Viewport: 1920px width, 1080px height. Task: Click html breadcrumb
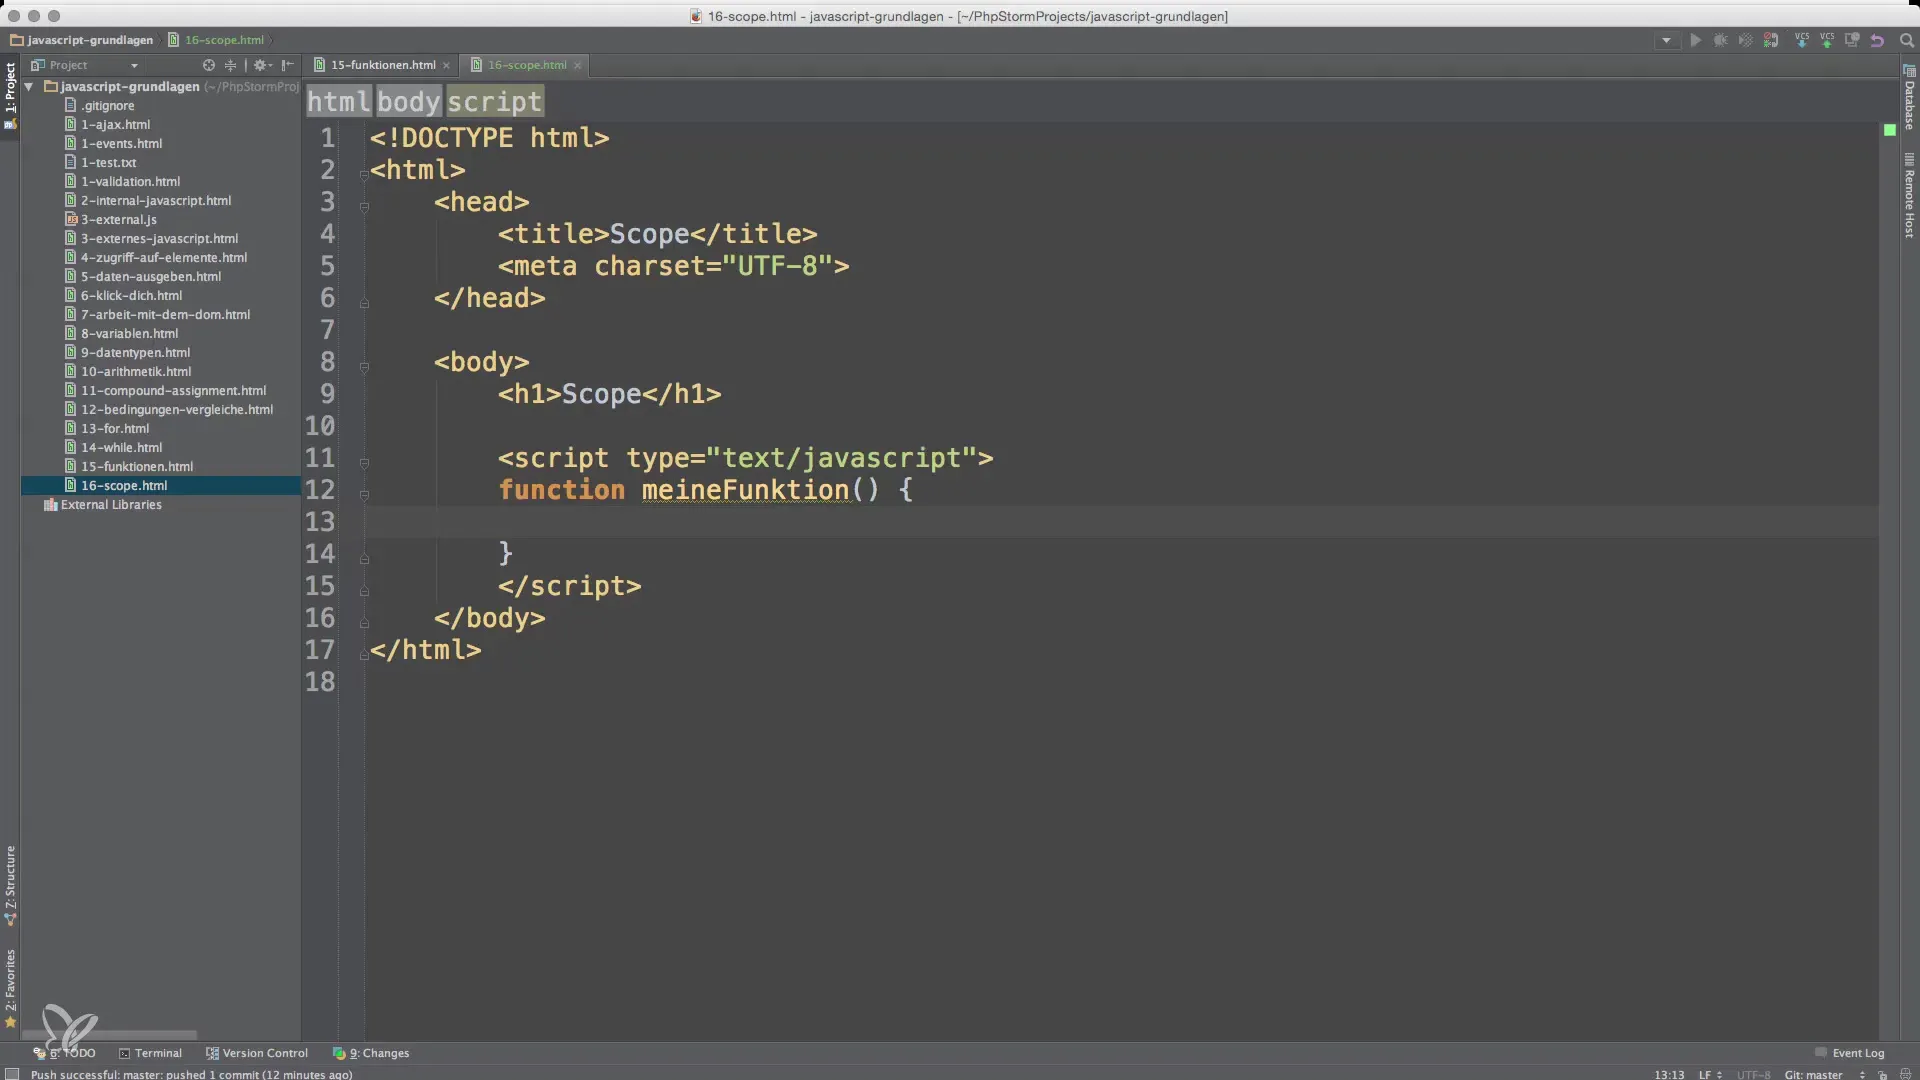pos(338,102)
